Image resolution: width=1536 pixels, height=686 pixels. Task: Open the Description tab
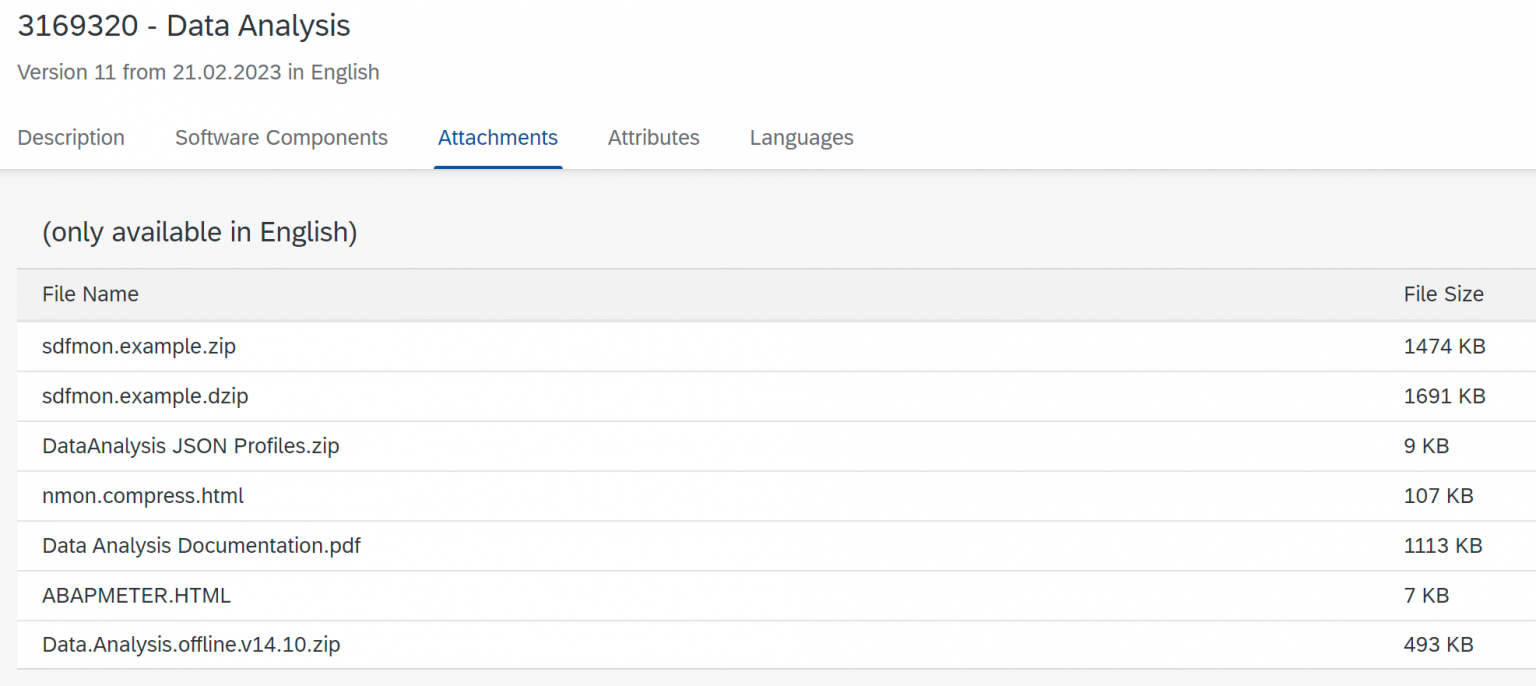[71, 138]
